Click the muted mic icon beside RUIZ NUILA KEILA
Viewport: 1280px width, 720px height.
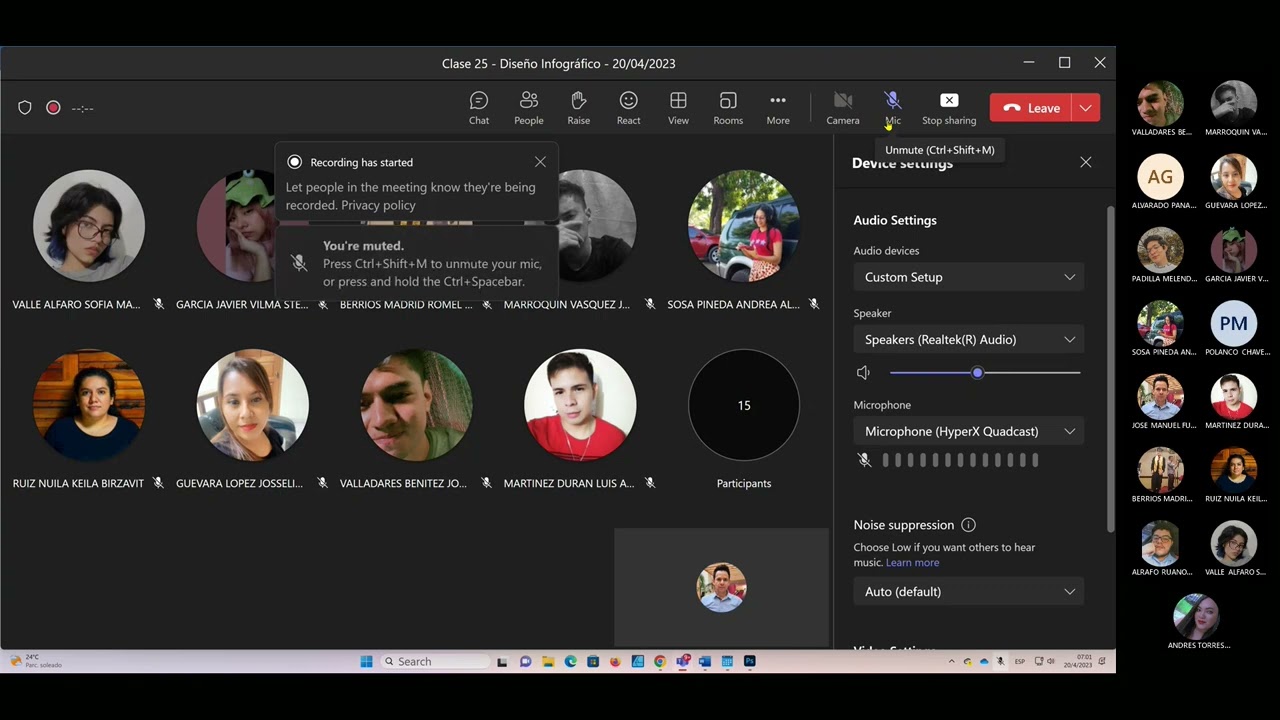coord(158,483)
